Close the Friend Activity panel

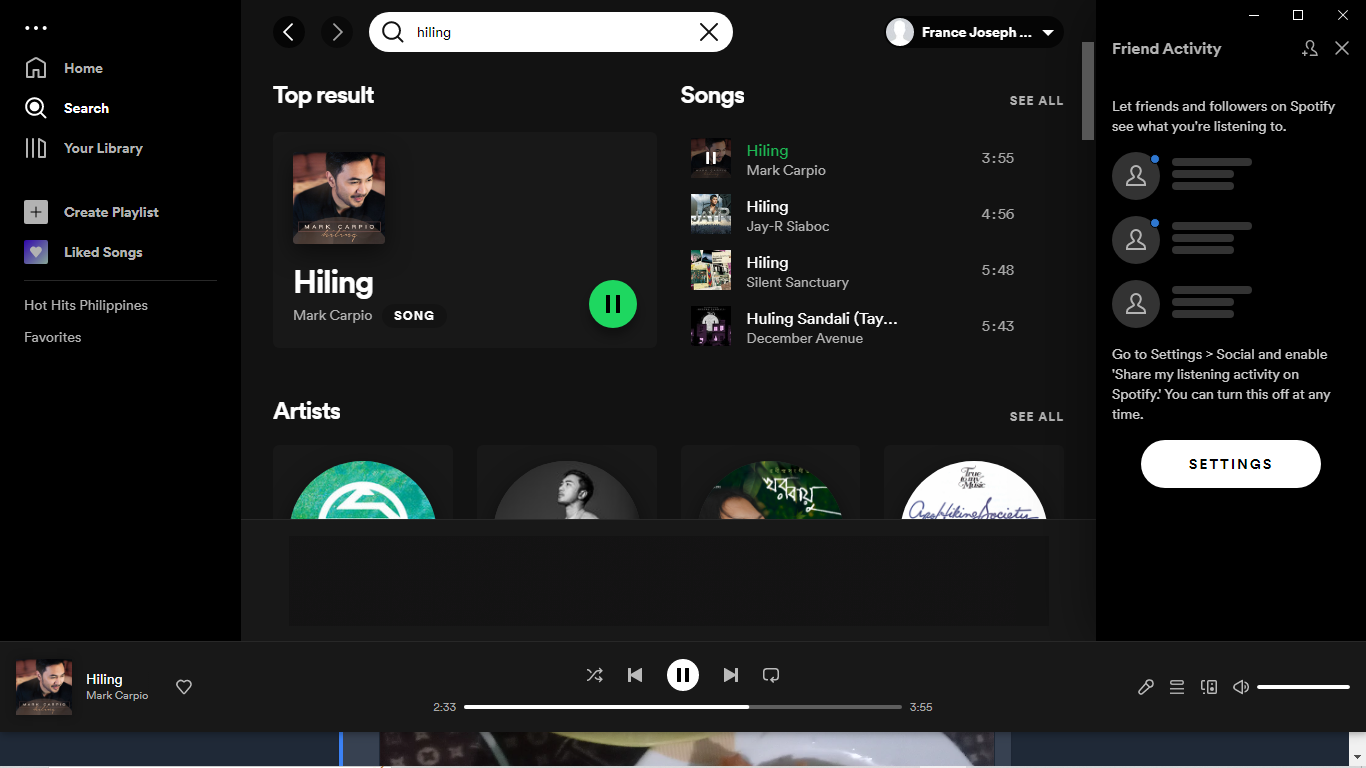(x=1342, y=48)
